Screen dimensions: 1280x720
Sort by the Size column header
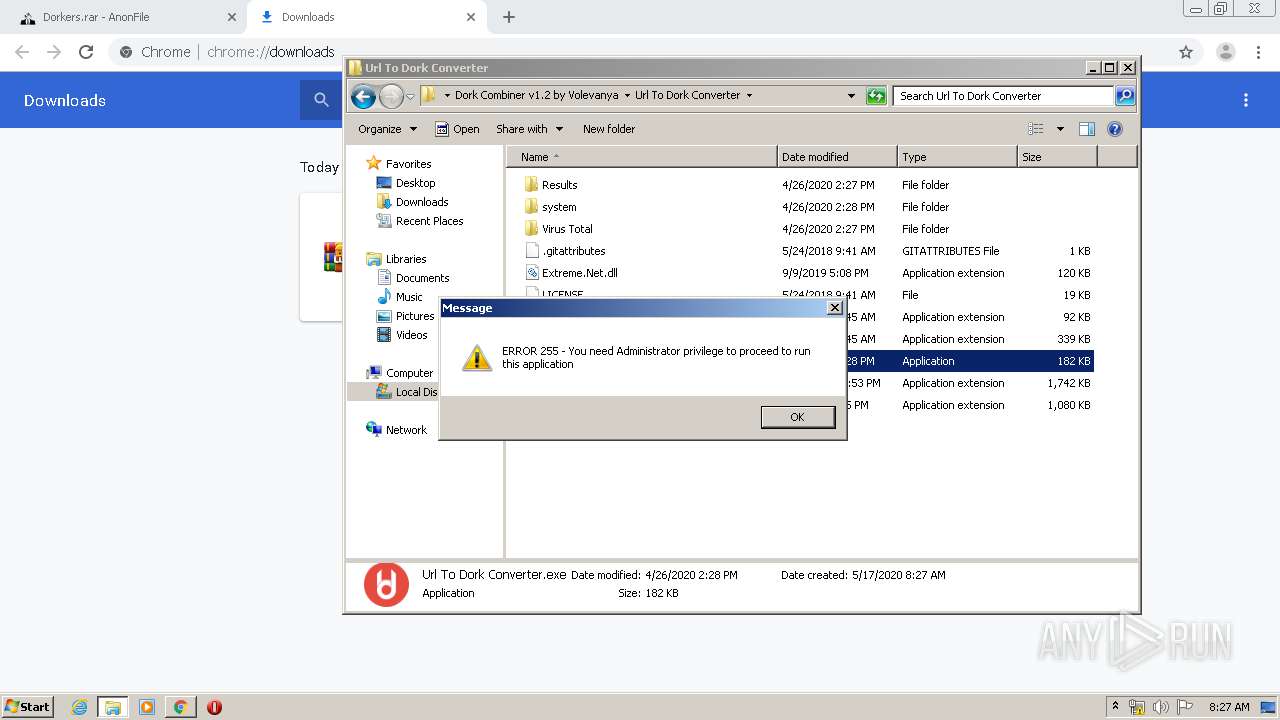coord(1057,157)
